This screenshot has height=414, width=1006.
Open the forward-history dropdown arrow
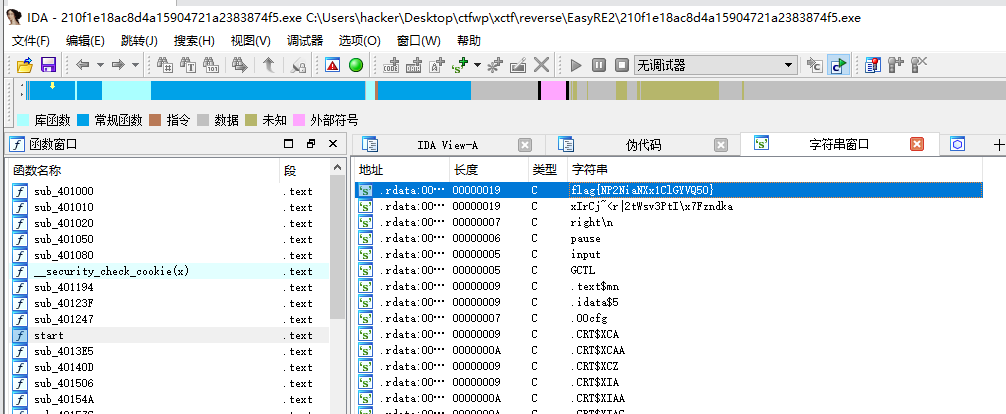coord(135,65)
